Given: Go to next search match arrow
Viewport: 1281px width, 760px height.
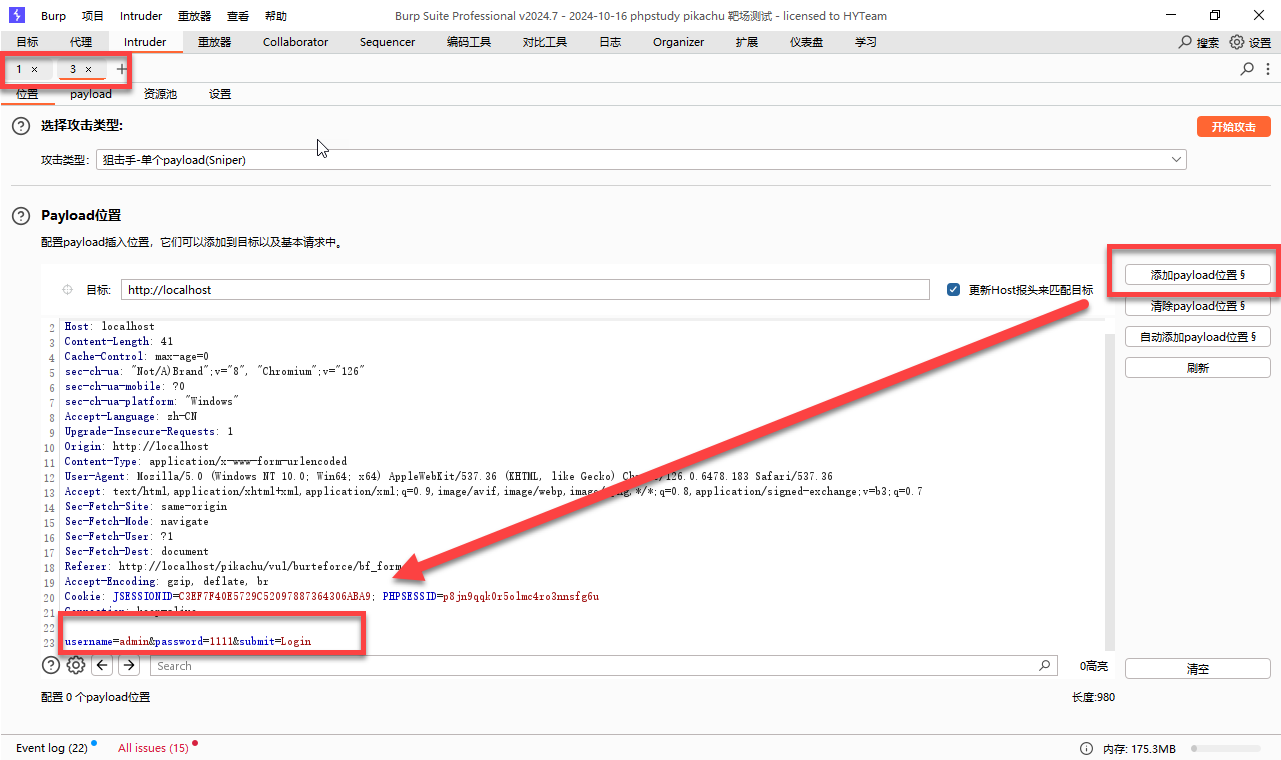Looking at the screenshot, I should [x=129, y=666].
